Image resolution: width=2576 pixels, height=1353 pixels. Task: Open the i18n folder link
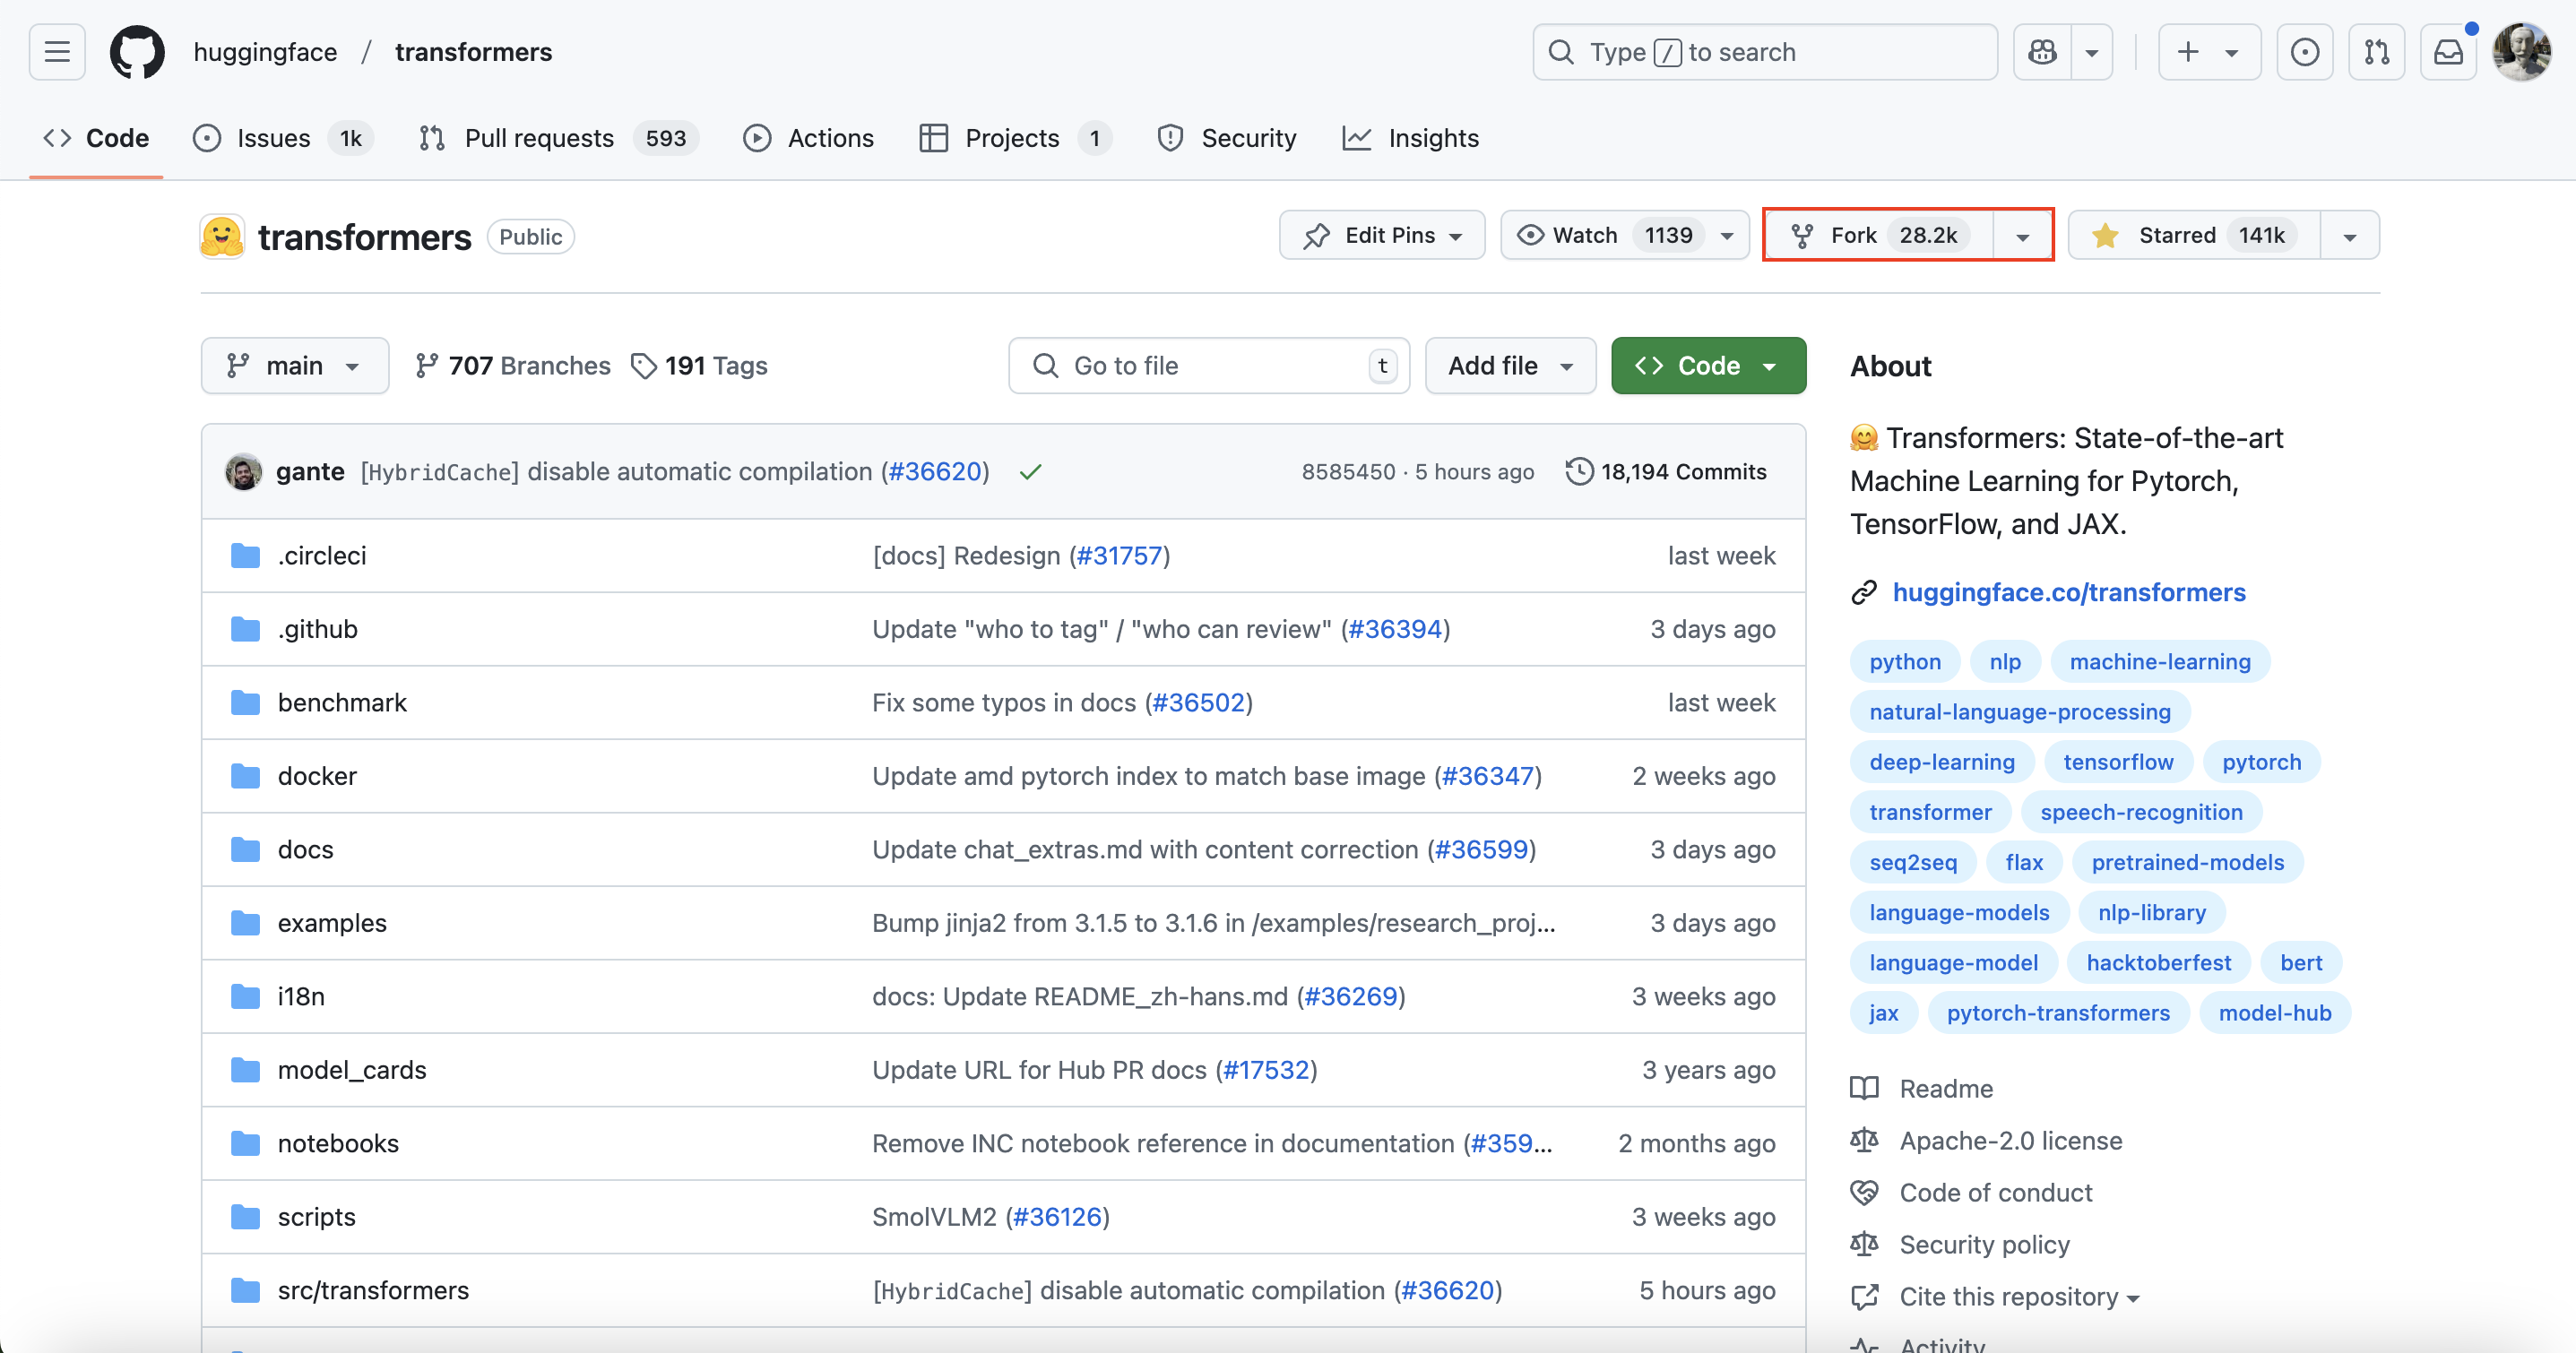(x=301, y=997)
